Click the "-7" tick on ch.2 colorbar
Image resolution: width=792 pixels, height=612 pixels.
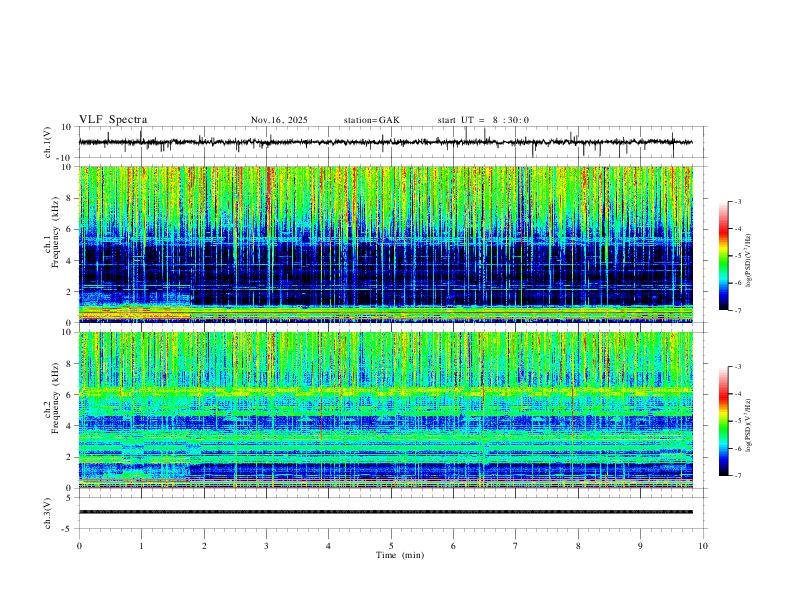738,476
